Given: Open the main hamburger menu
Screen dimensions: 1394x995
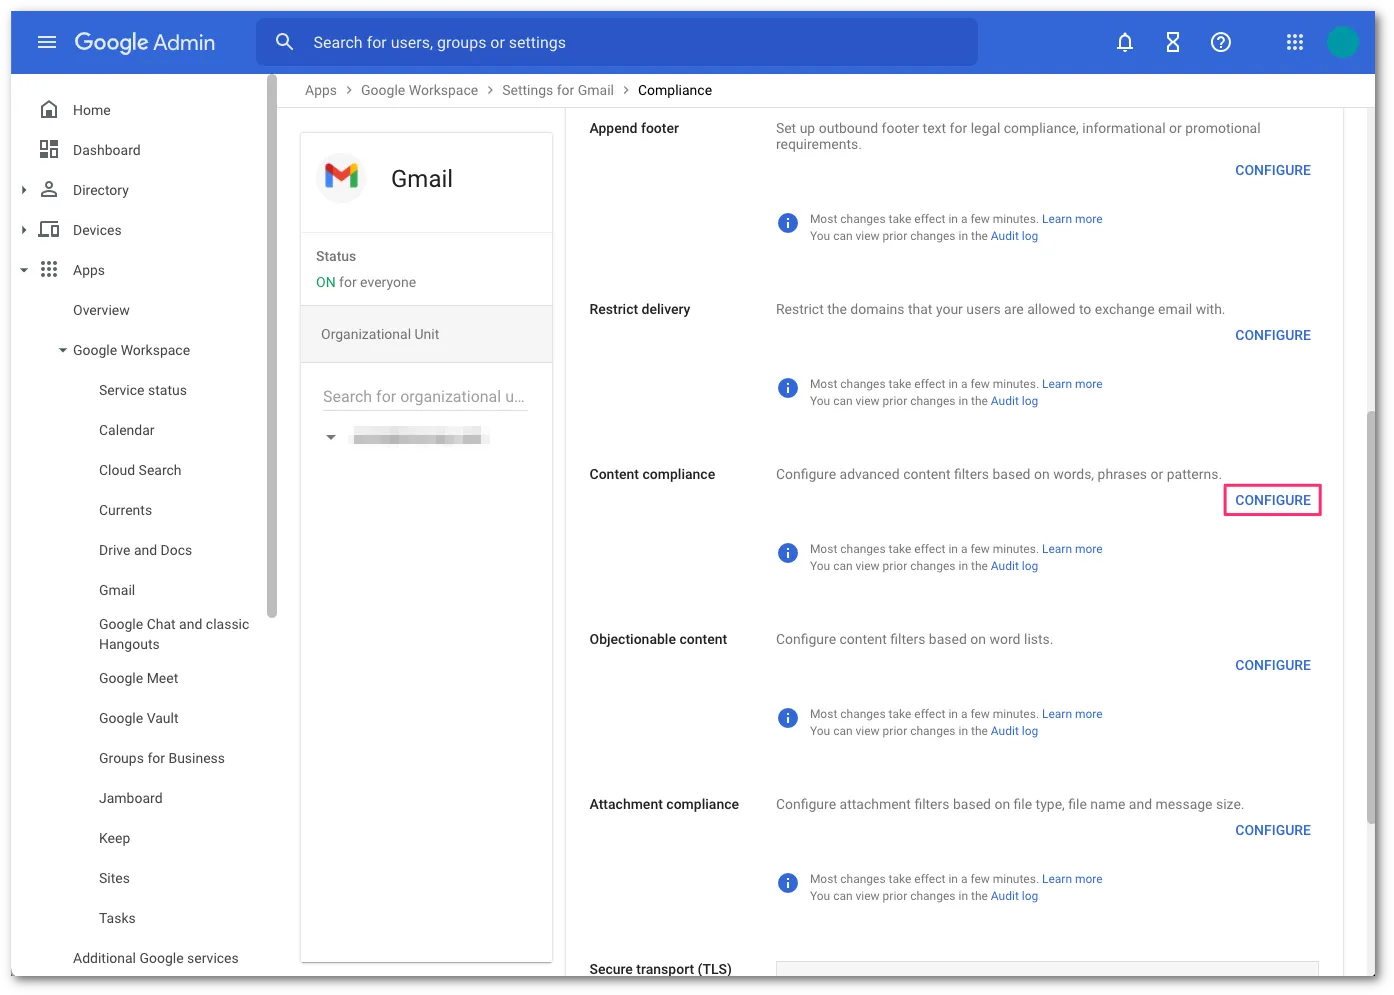Looking at the screenshot, I should tap(47, 42).
